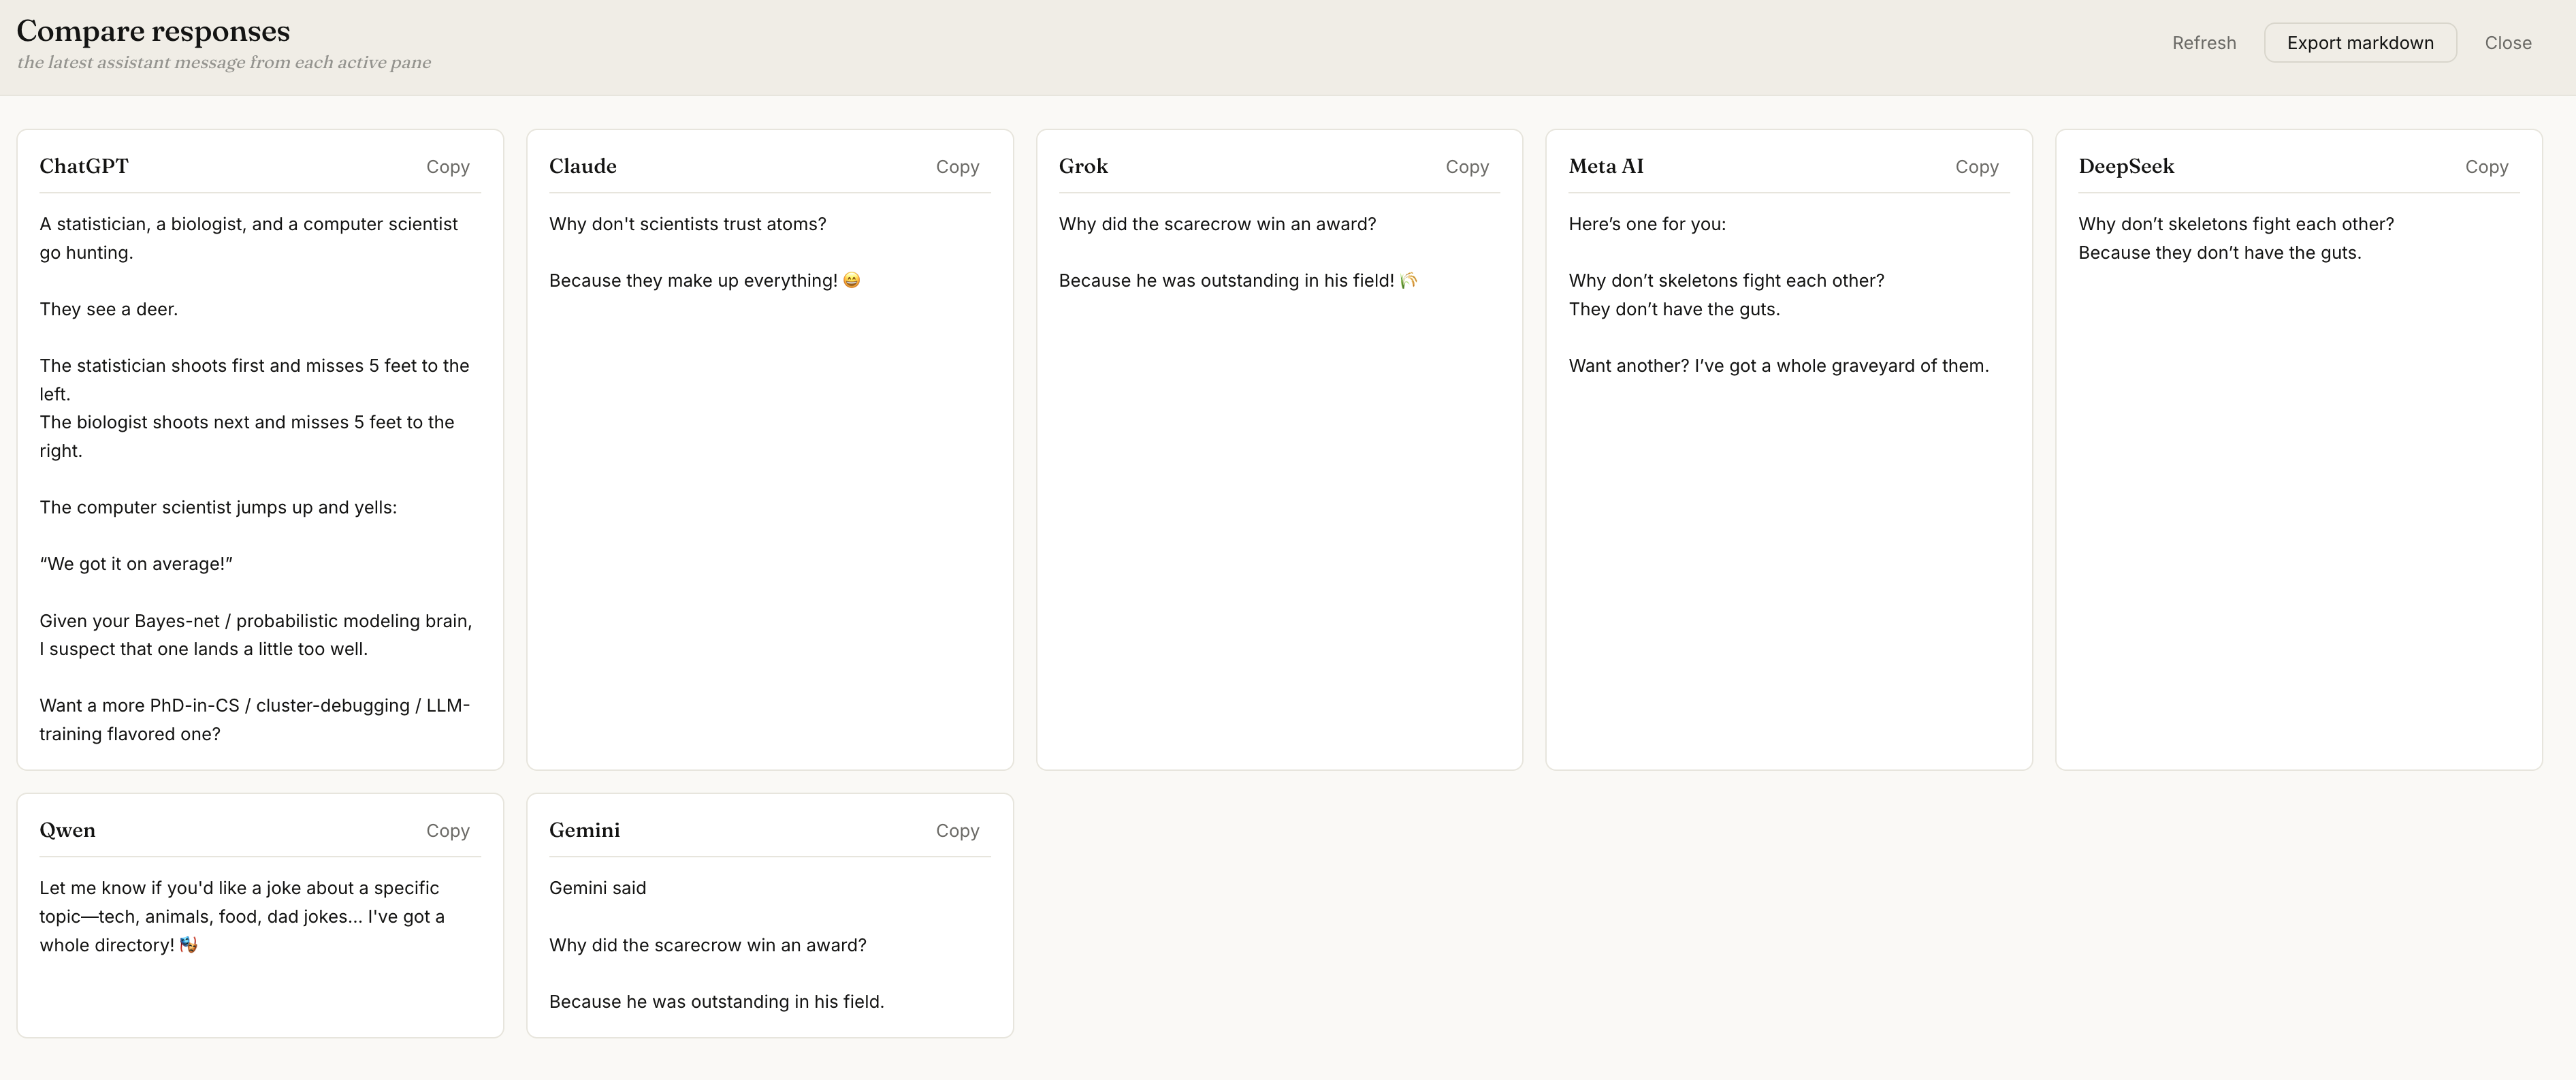Click Grok's "outstanding in his field!" punchline
Image resolution: width=2576 pixels, height=1080 pixels.
click(x=1226, y=281)
